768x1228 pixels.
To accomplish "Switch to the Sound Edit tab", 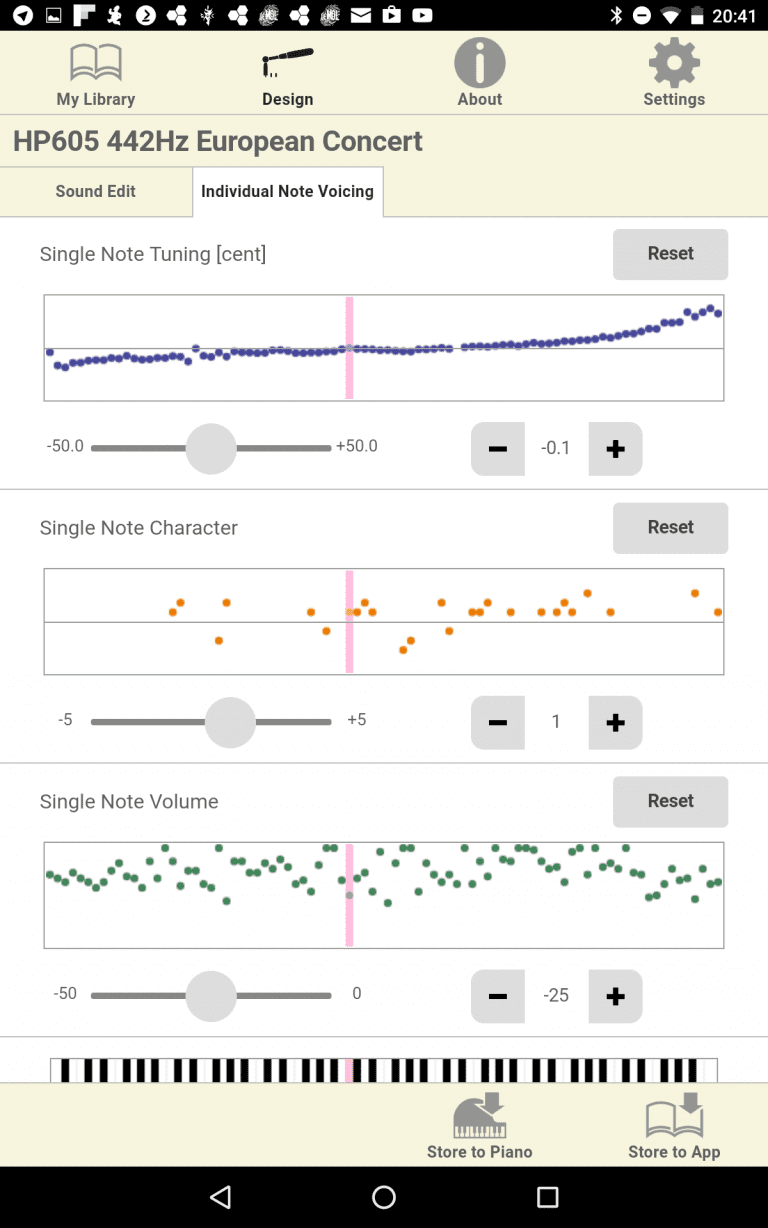I will coord(95,191).
